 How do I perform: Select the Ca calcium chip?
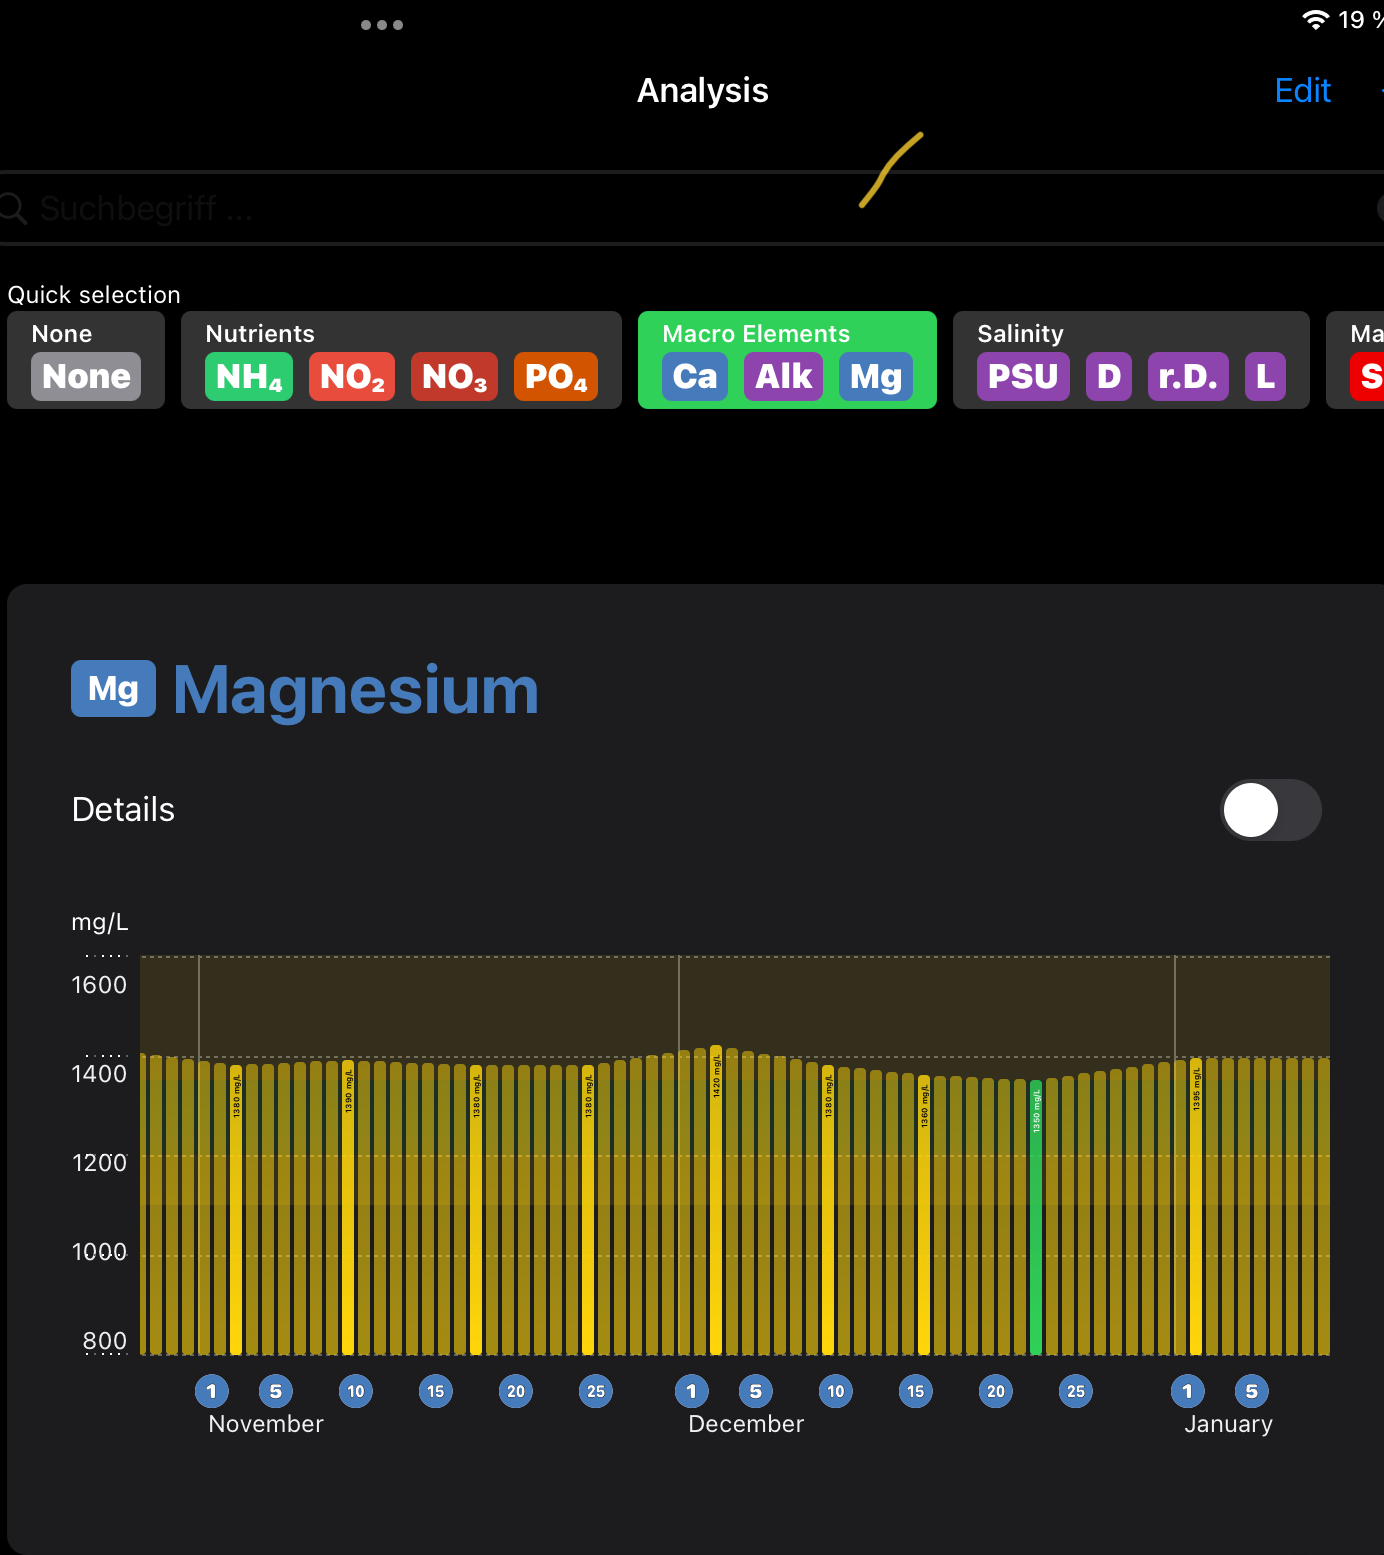tap(695, 377)
